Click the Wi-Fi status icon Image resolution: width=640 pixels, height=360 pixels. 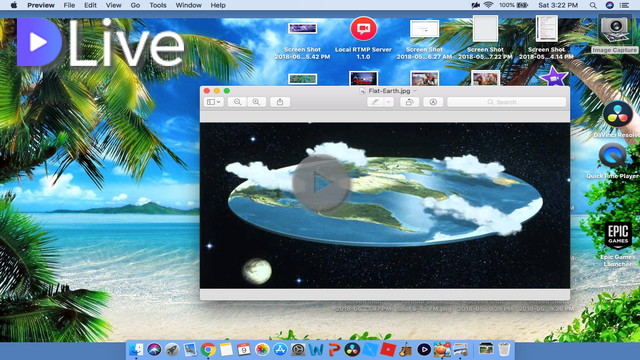point(488,5)
